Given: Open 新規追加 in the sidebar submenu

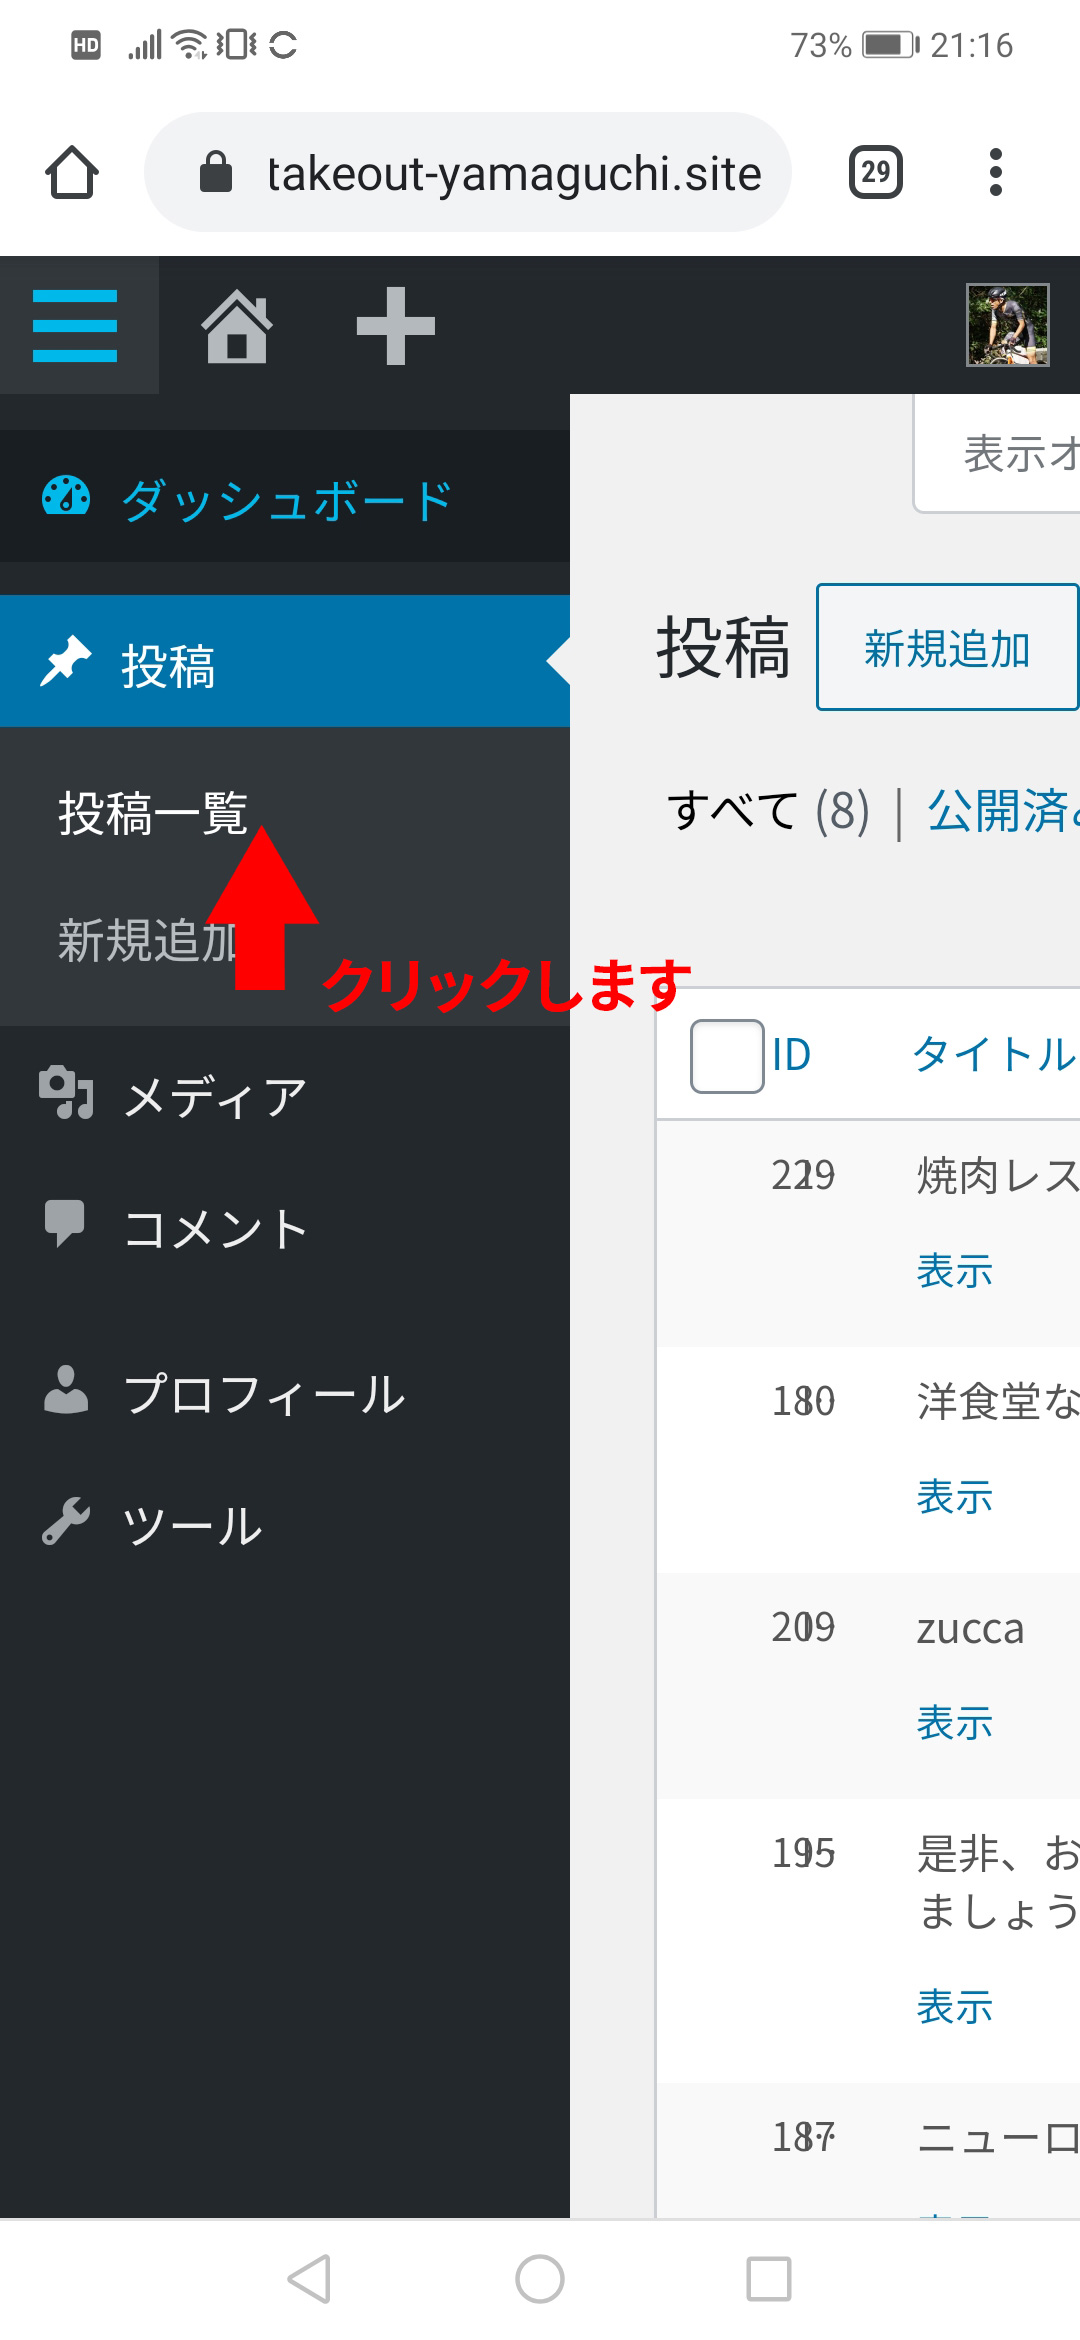Looking at the screenshot, I should click(x=148, y=941).
